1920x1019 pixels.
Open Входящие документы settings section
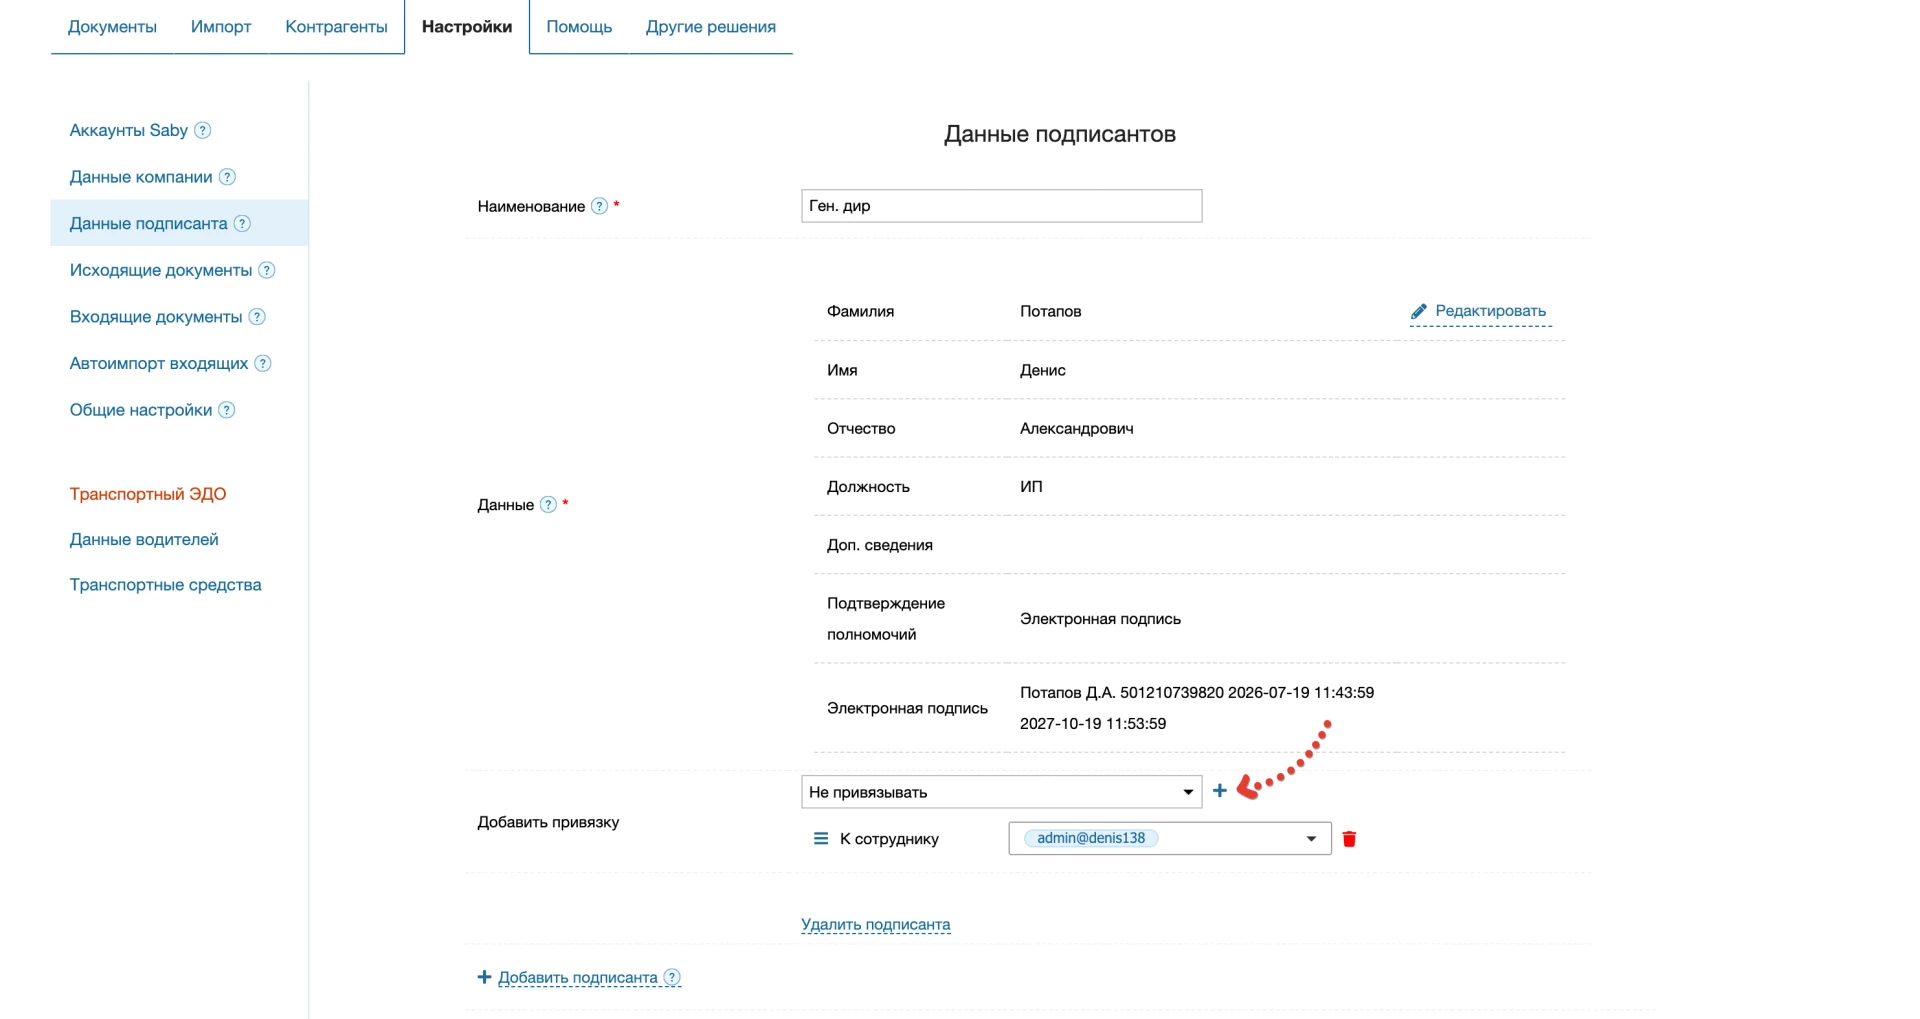[x=156, y=317]
